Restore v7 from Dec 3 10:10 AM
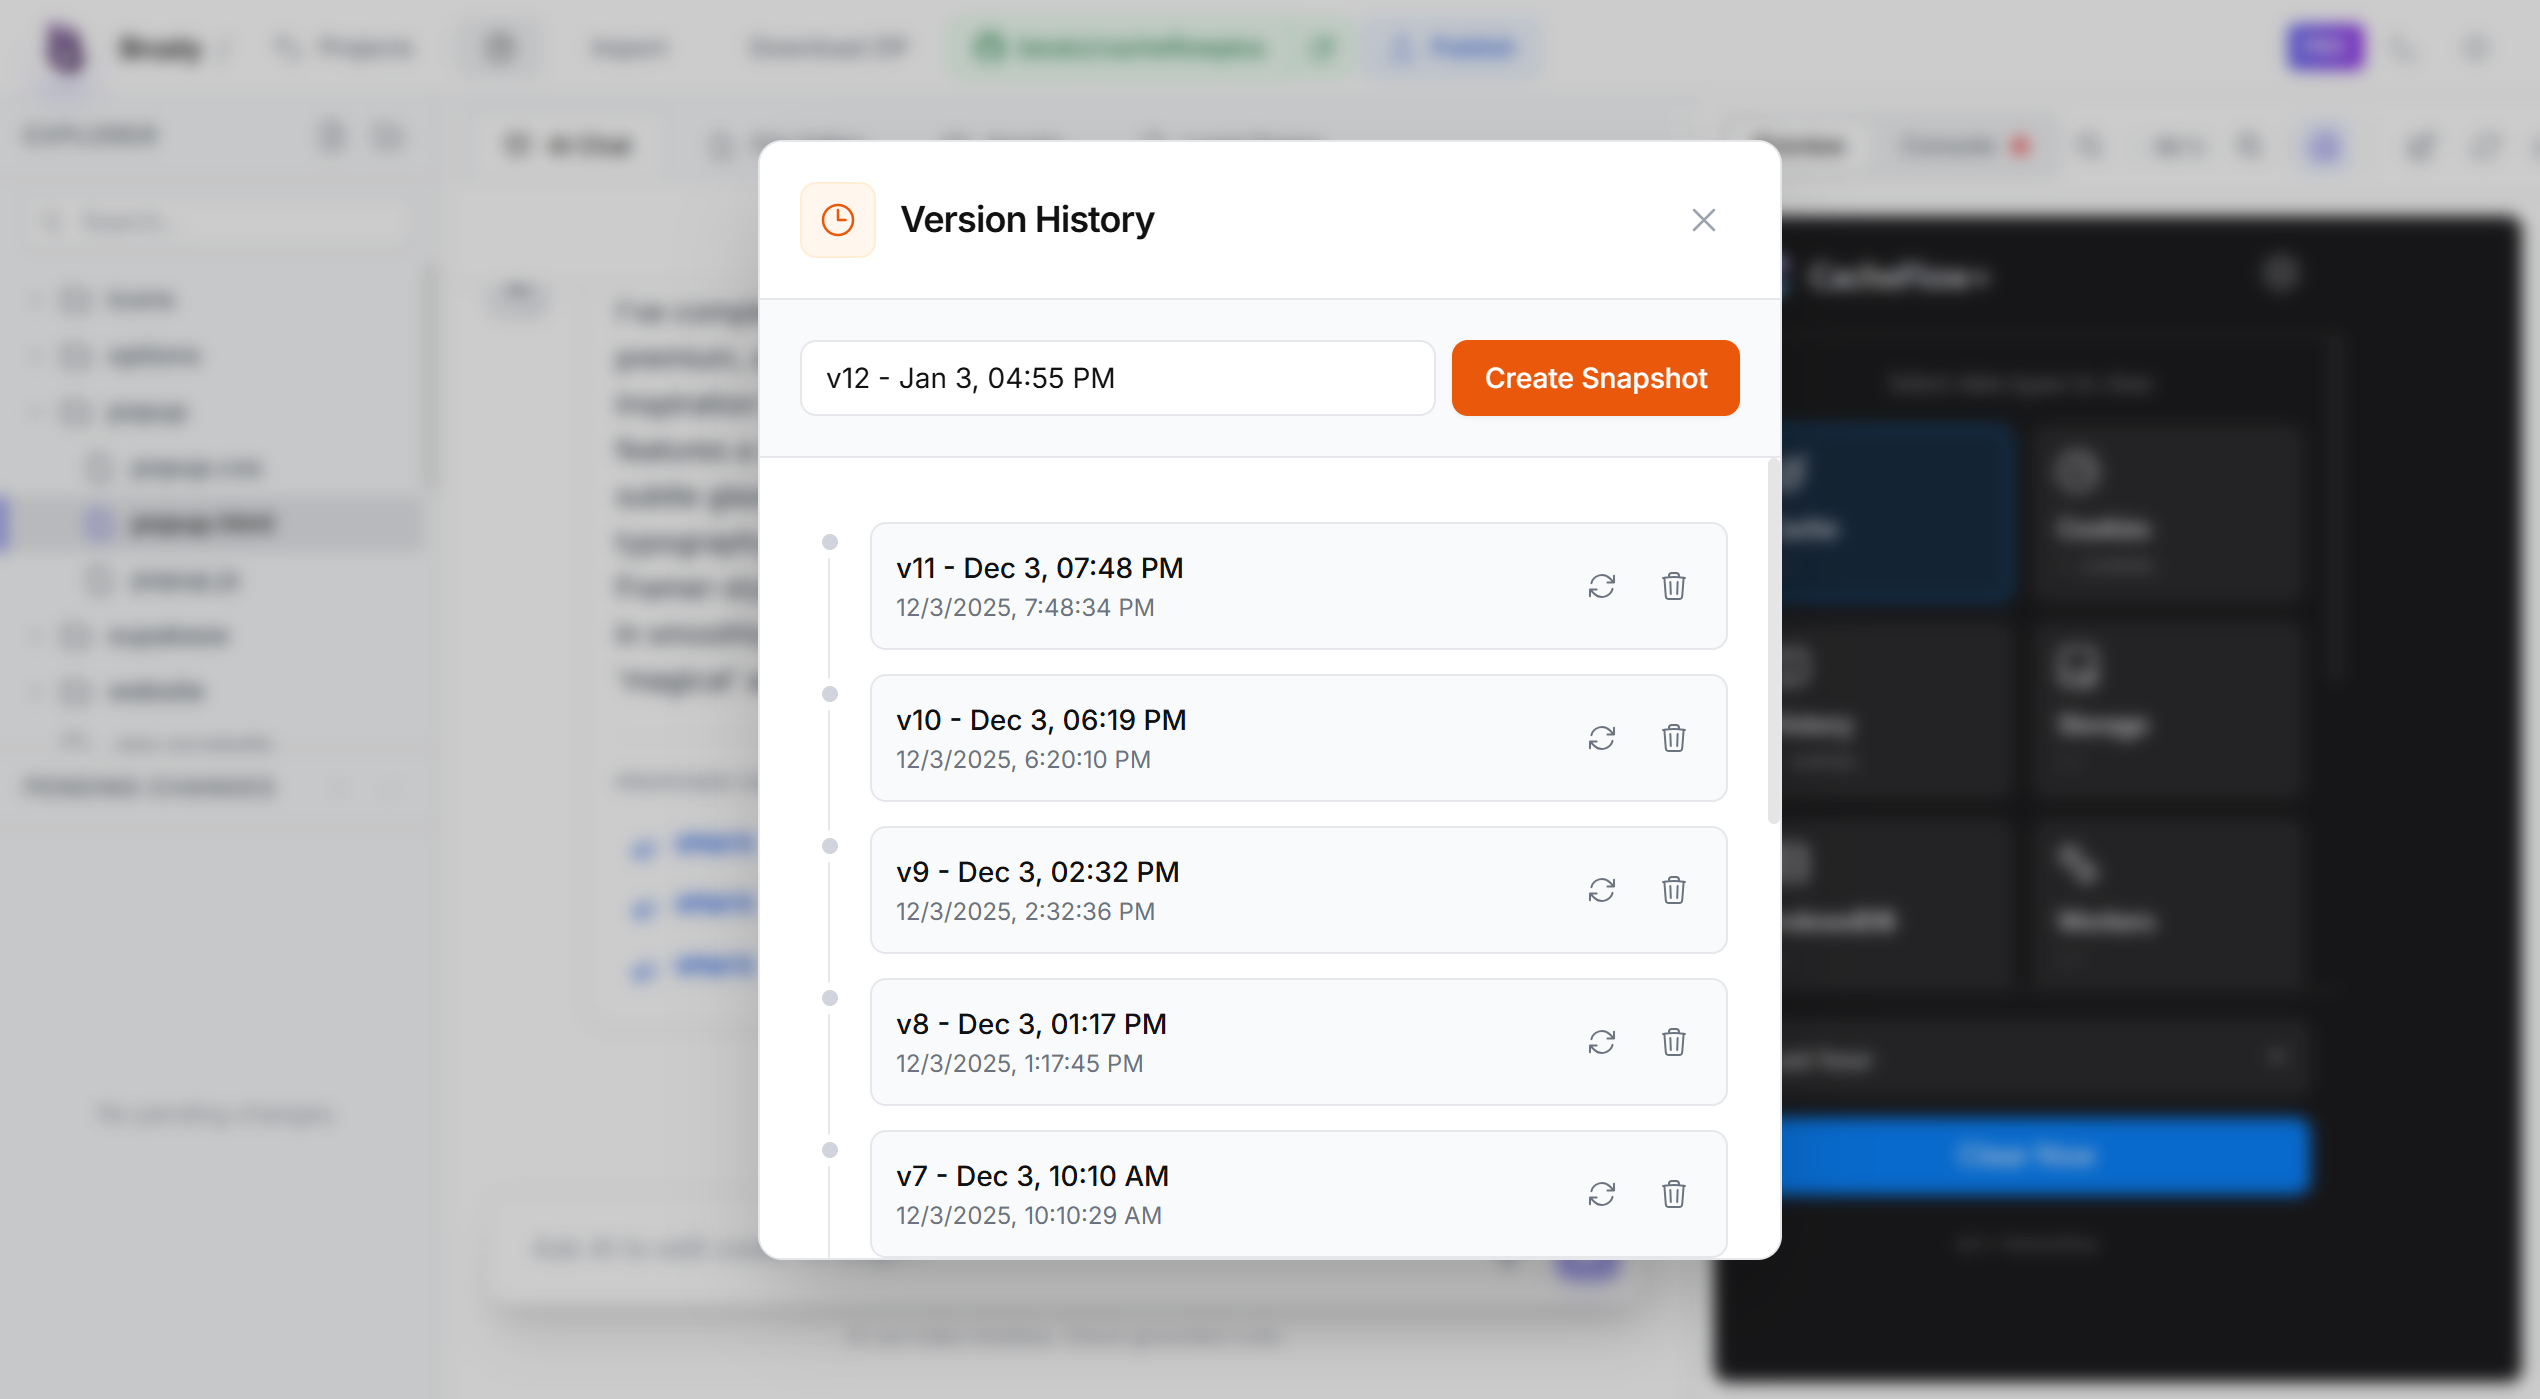Screen dimensions: 2540x1399 coord(1601,1194)
